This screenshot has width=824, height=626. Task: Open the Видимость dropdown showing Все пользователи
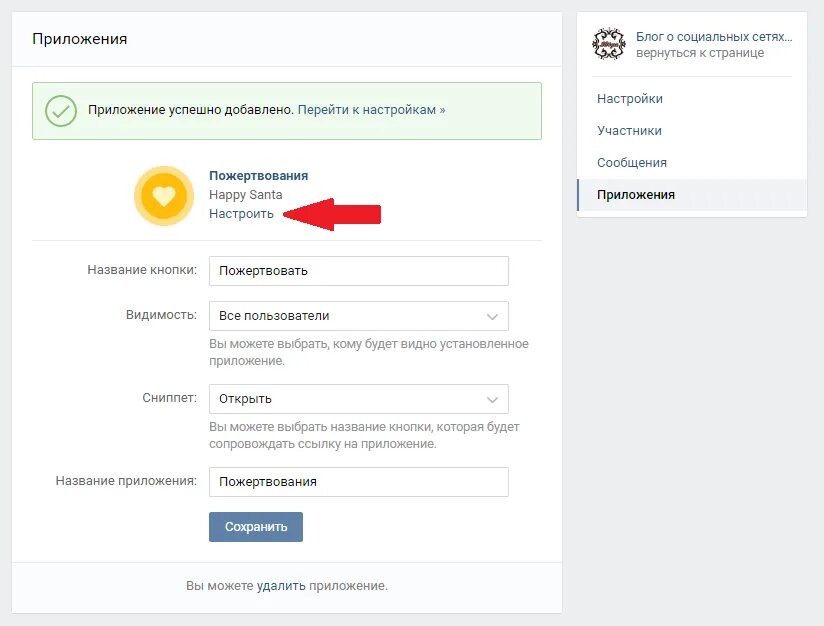358,316
